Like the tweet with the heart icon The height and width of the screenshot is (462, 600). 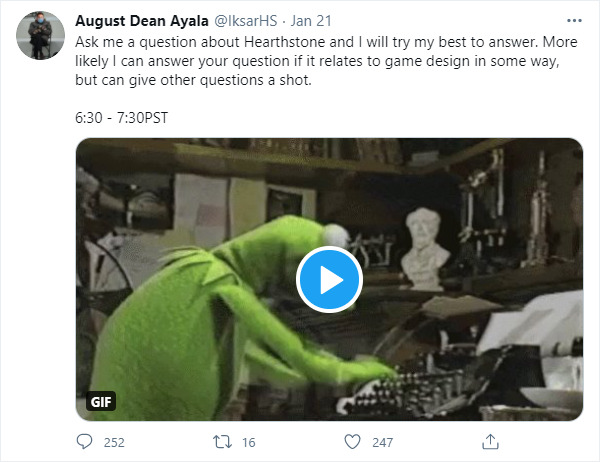pos(352,441)
